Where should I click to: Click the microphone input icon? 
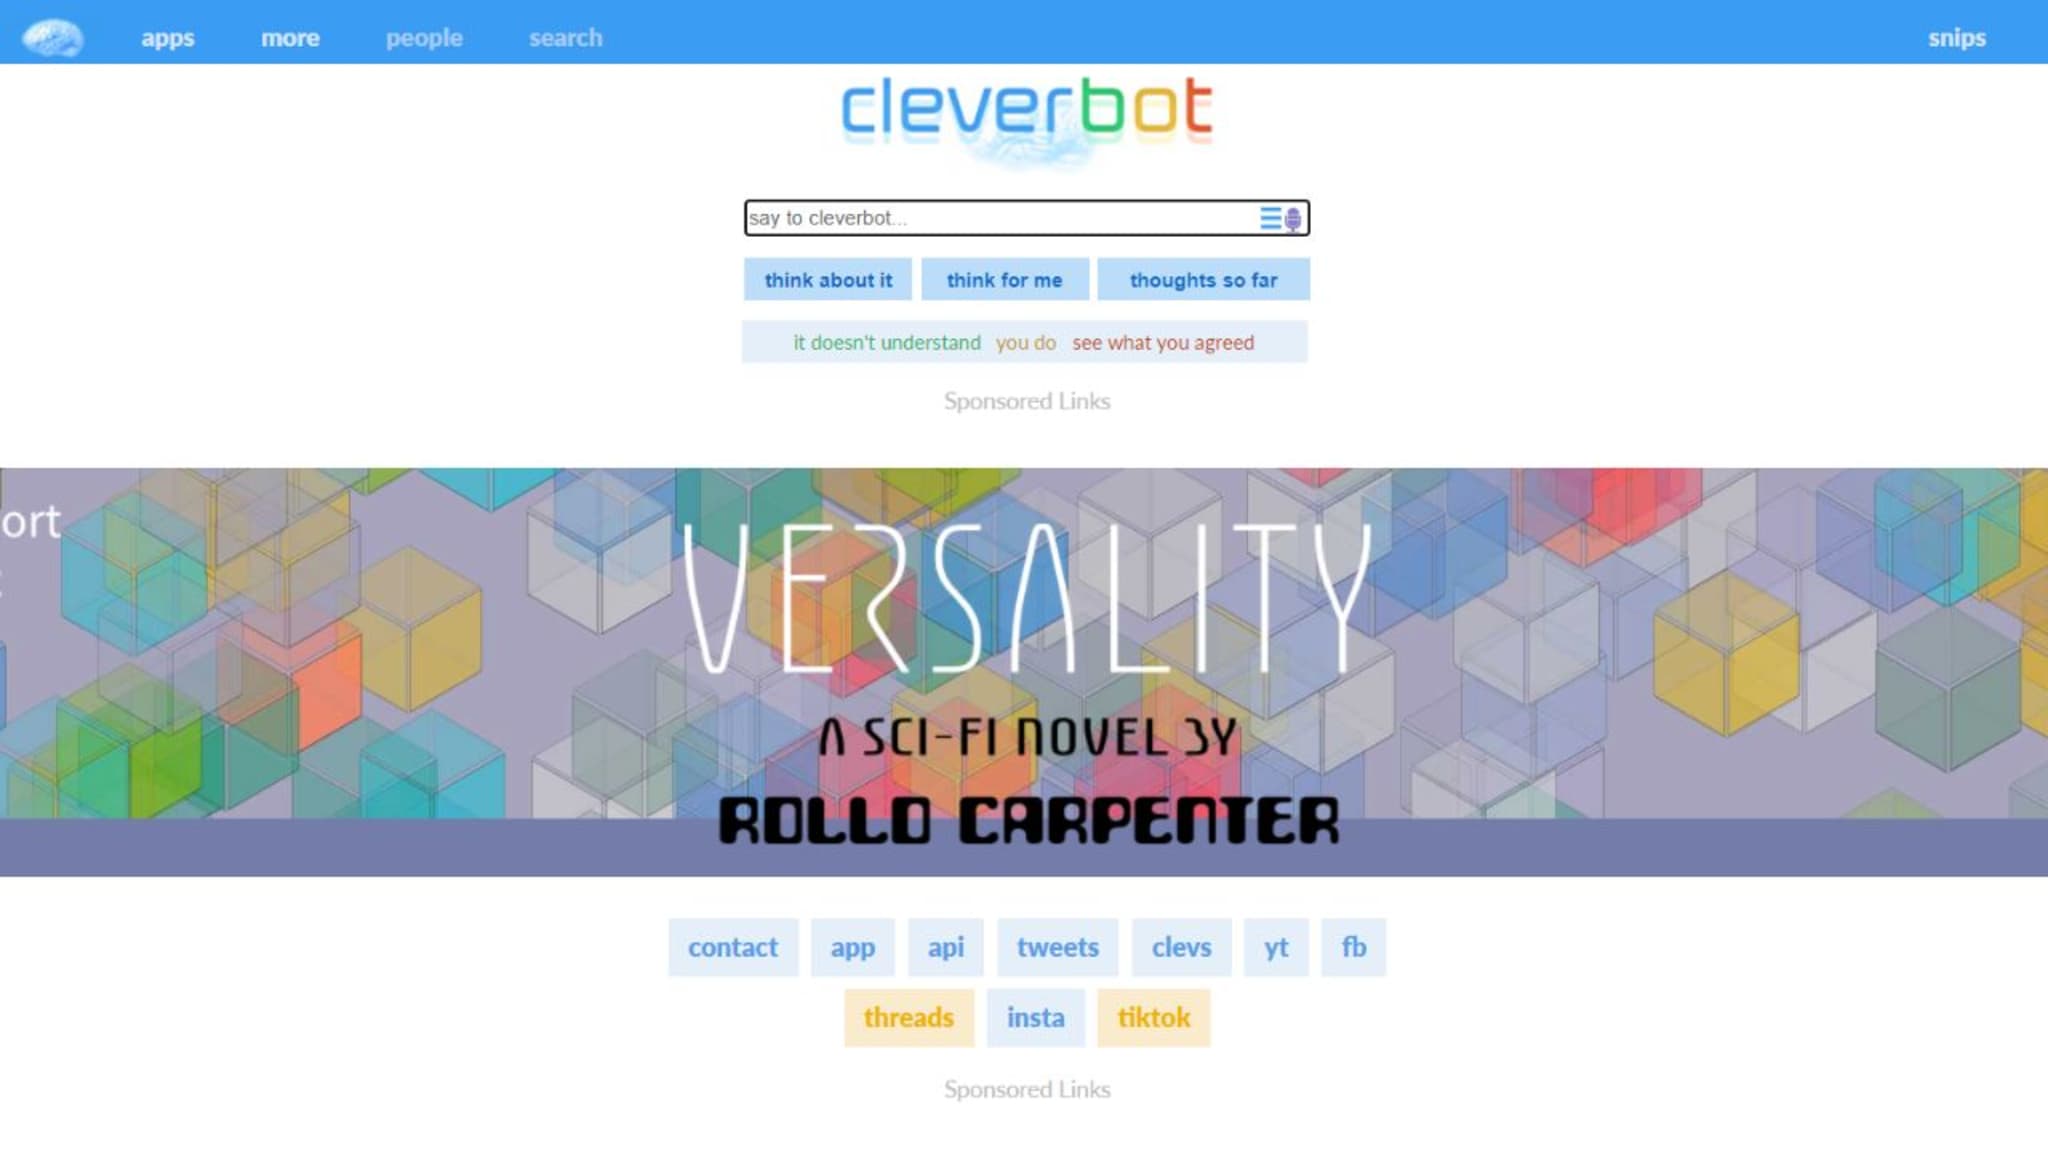(1291, 218)
